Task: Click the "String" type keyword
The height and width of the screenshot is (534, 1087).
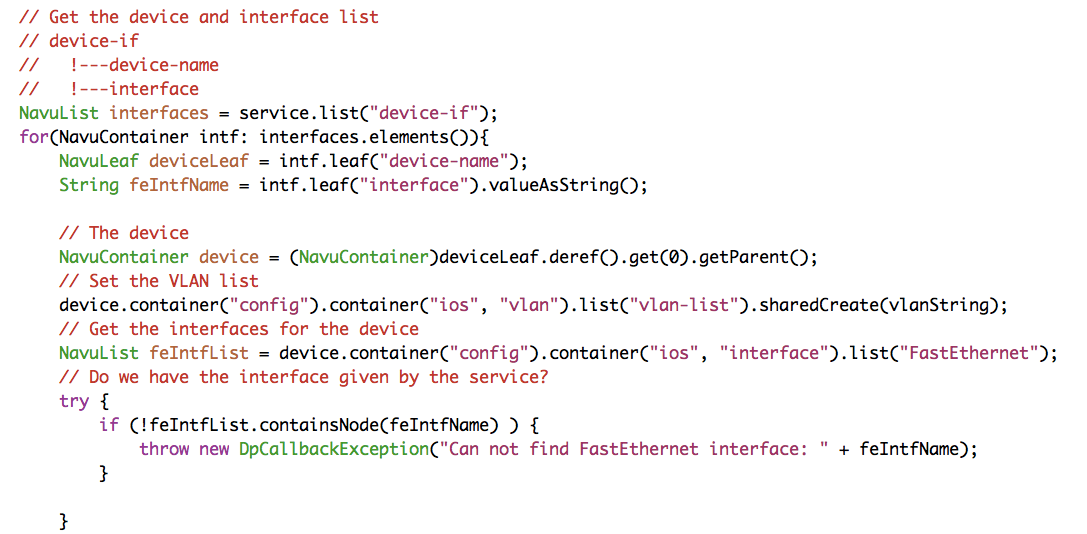Action: pyautogui.click(x=88, y=185)
